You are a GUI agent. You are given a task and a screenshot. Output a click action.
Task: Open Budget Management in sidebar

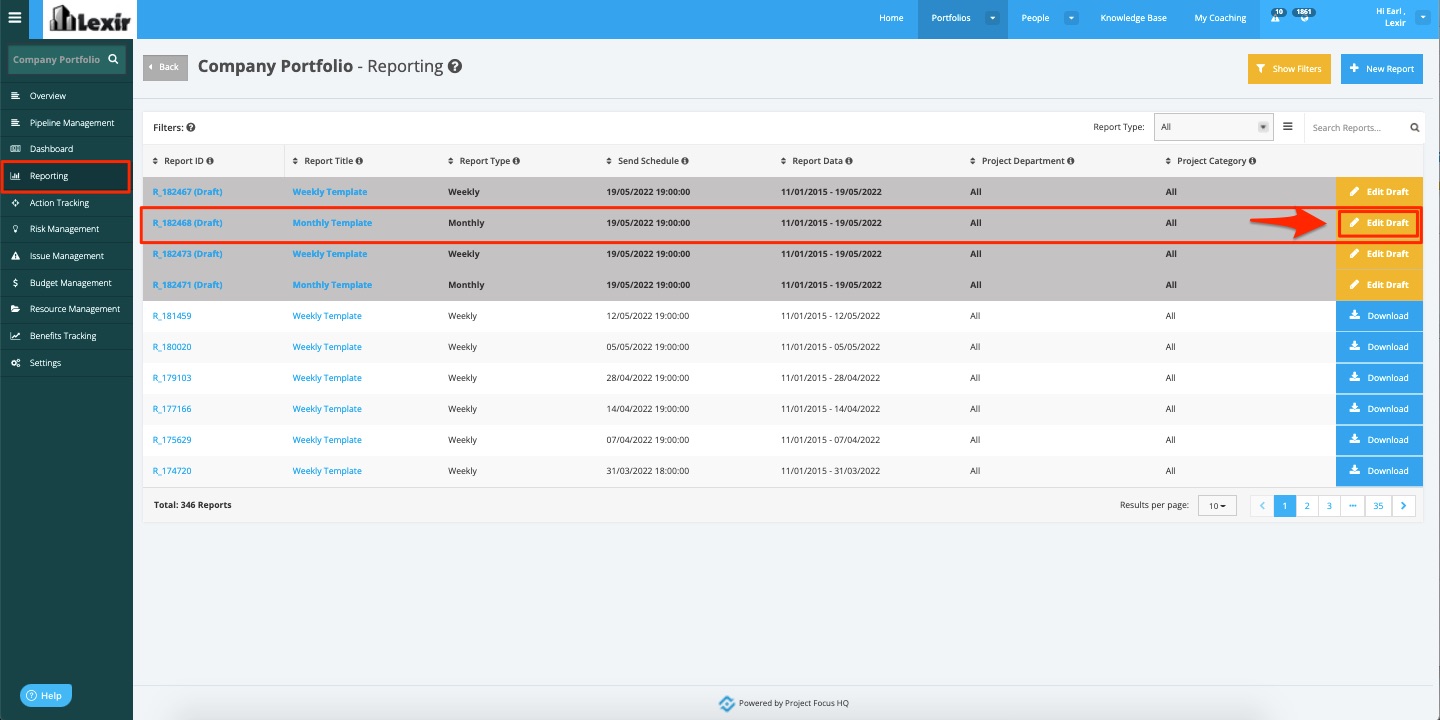[x=66, y=283]
